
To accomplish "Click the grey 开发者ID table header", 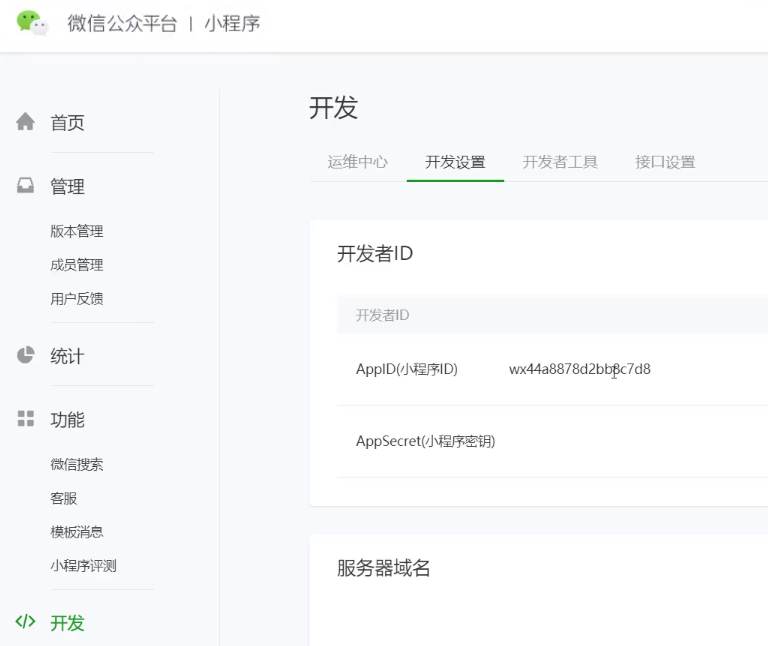I will pos(383,315).
